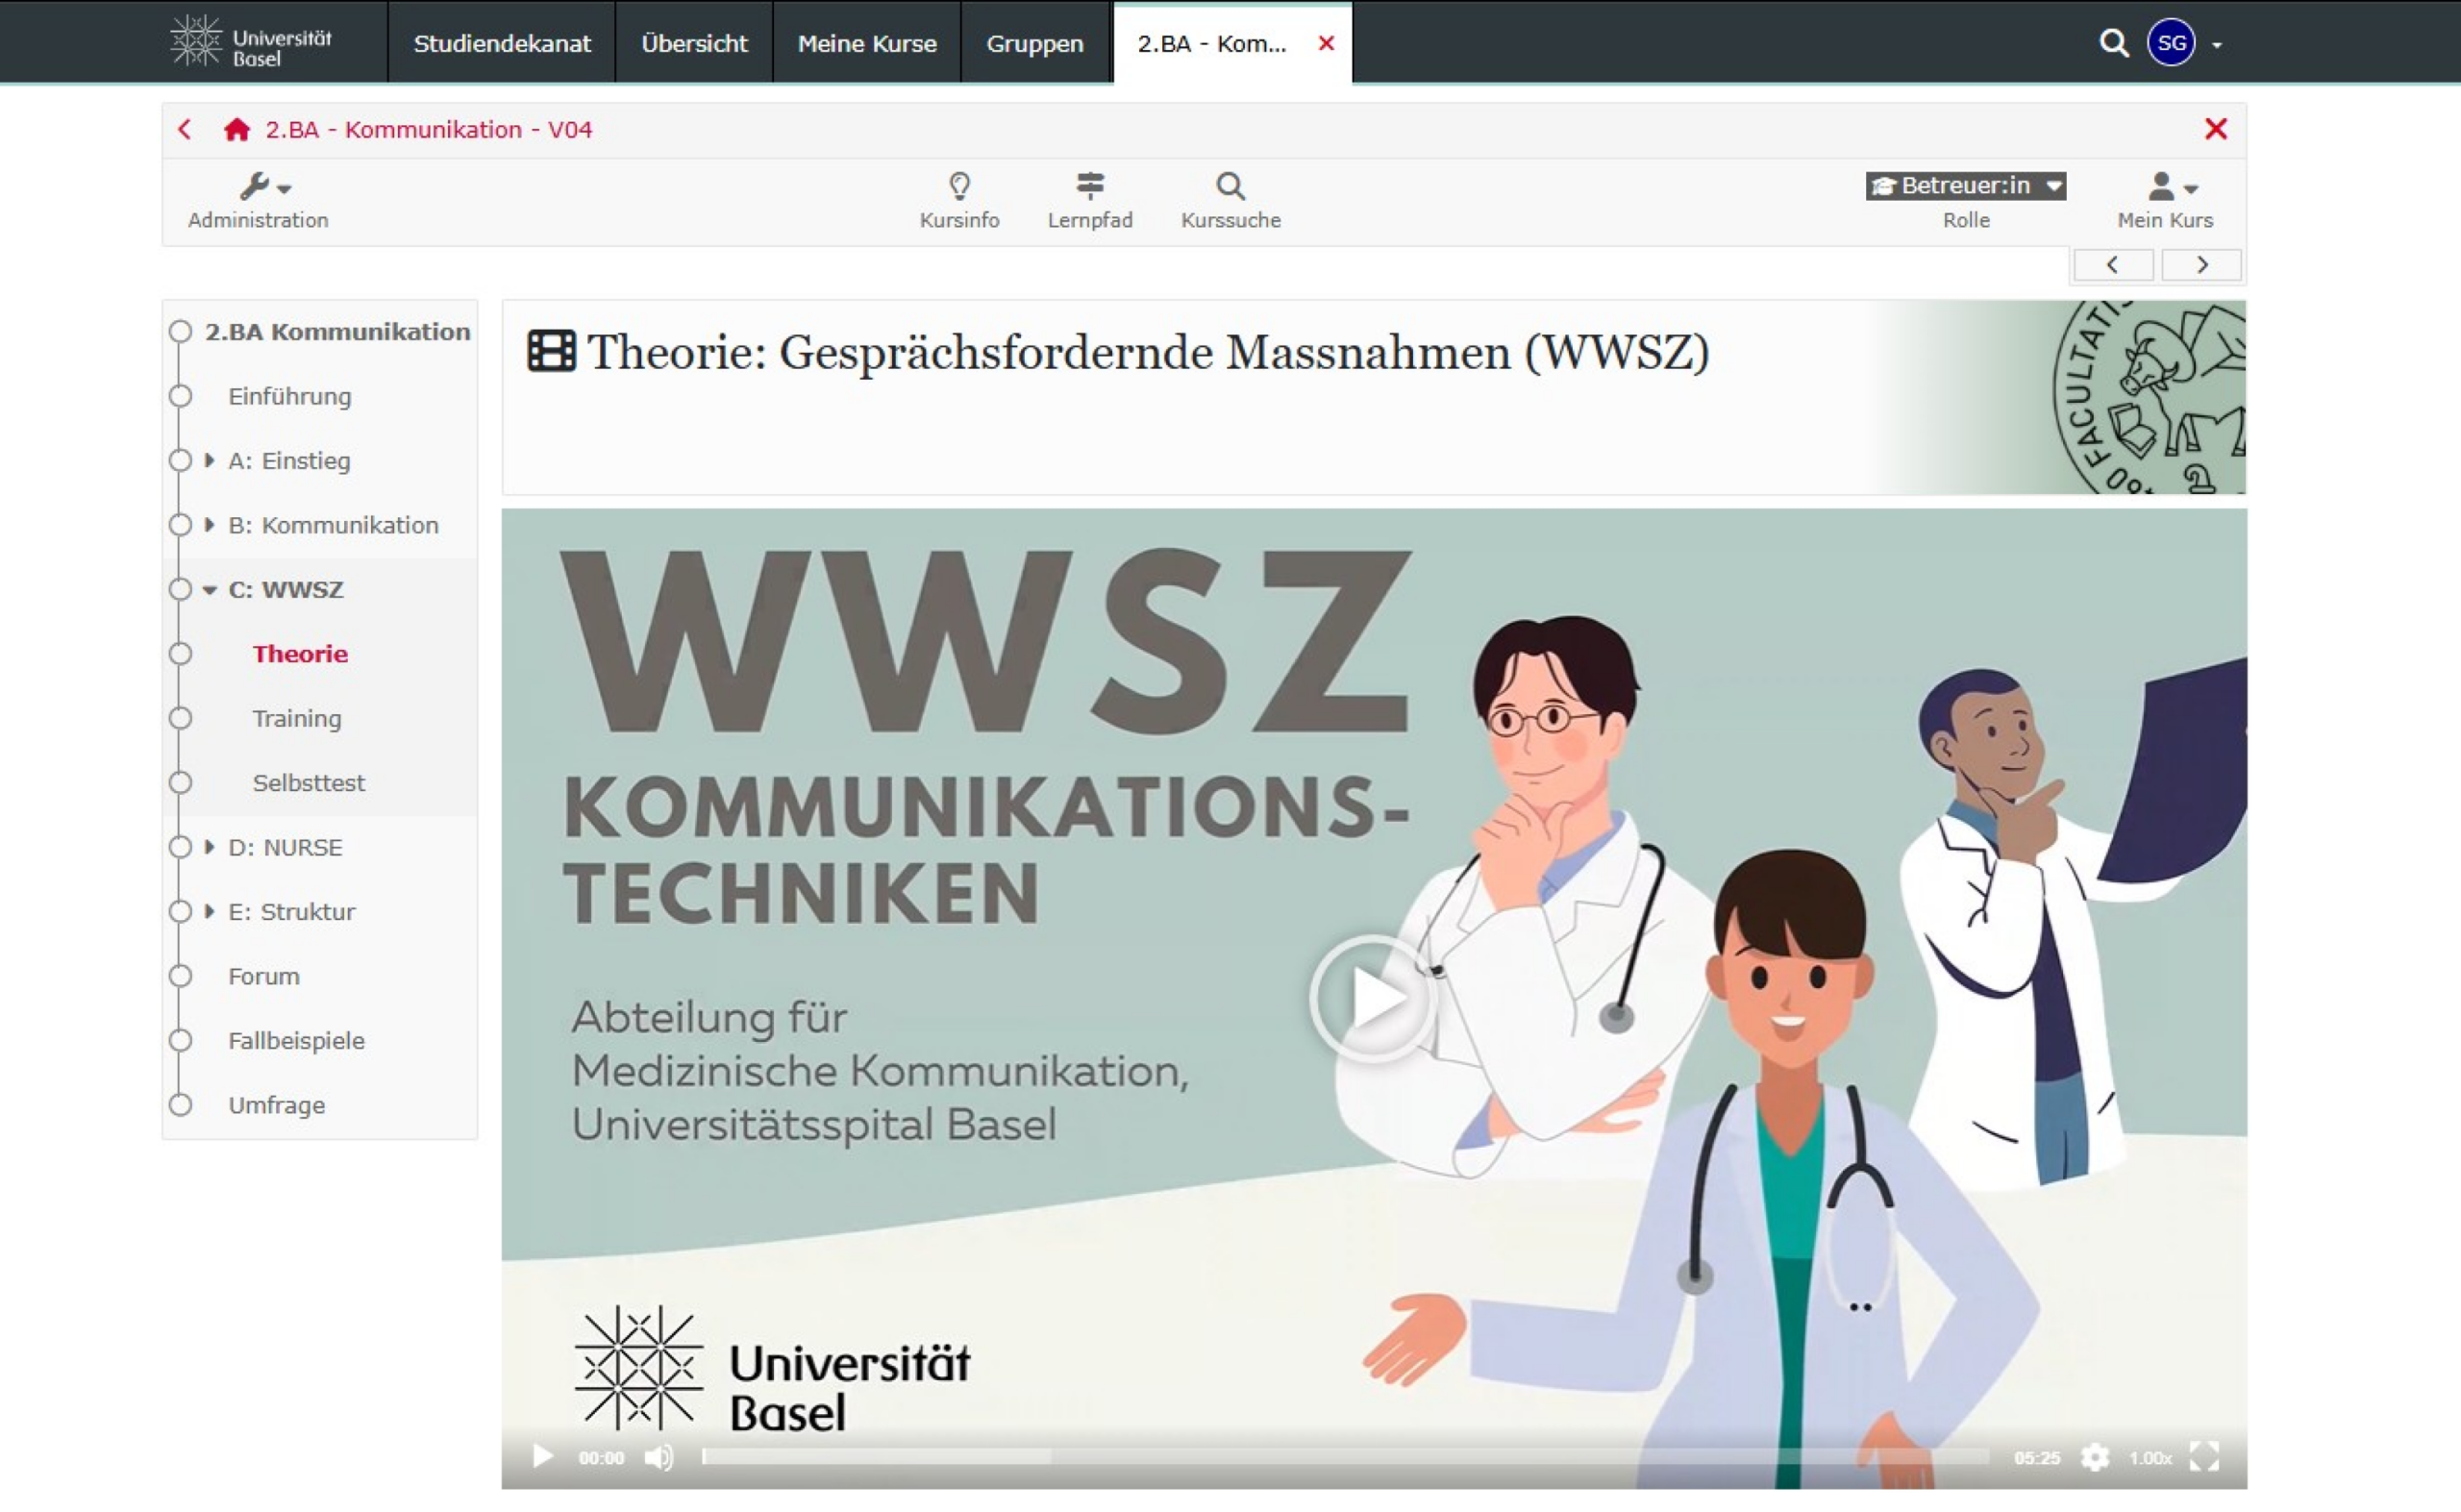The height and width of the screenshot is (1512, 2461).
Task: Toggle the Einführung progress circle
Action: click(180, 396)
